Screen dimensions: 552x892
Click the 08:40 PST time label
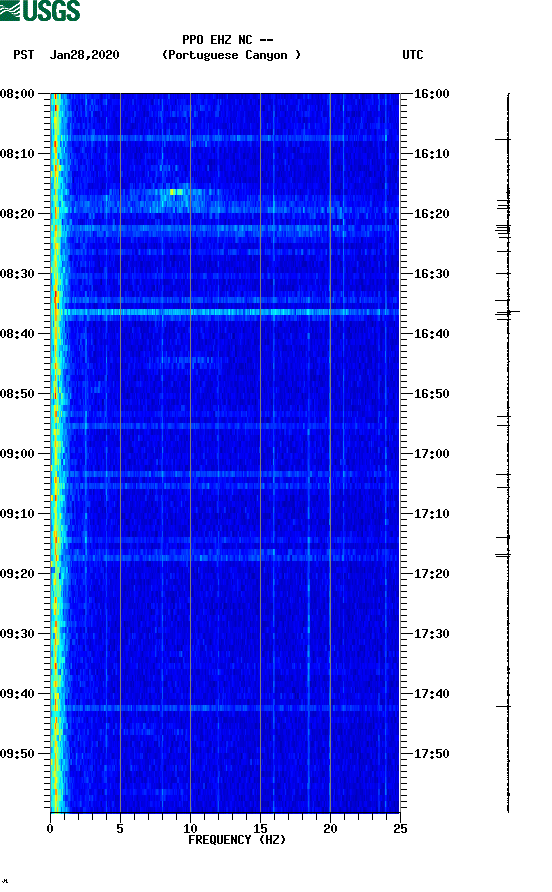[x=18, y=334]
